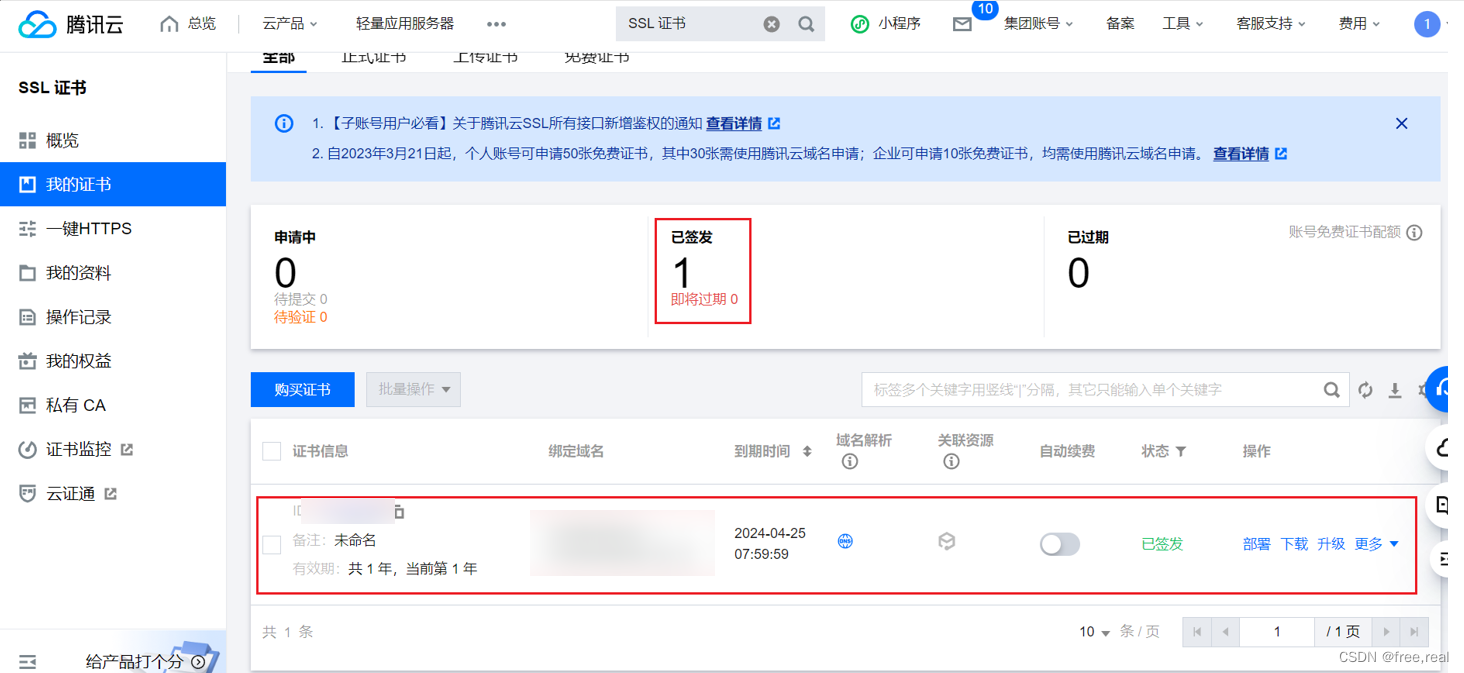Expand the 更多 actions dropdown
This screenshot has width=1464, height=673.
click(x=1377, y=544)
